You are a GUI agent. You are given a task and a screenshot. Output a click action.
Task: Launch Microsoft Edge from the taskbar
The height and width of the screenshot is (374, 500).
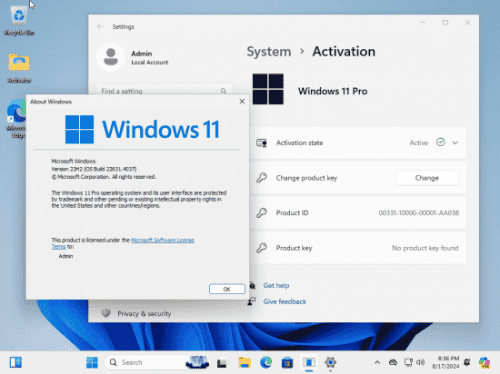tap(266, 362)
